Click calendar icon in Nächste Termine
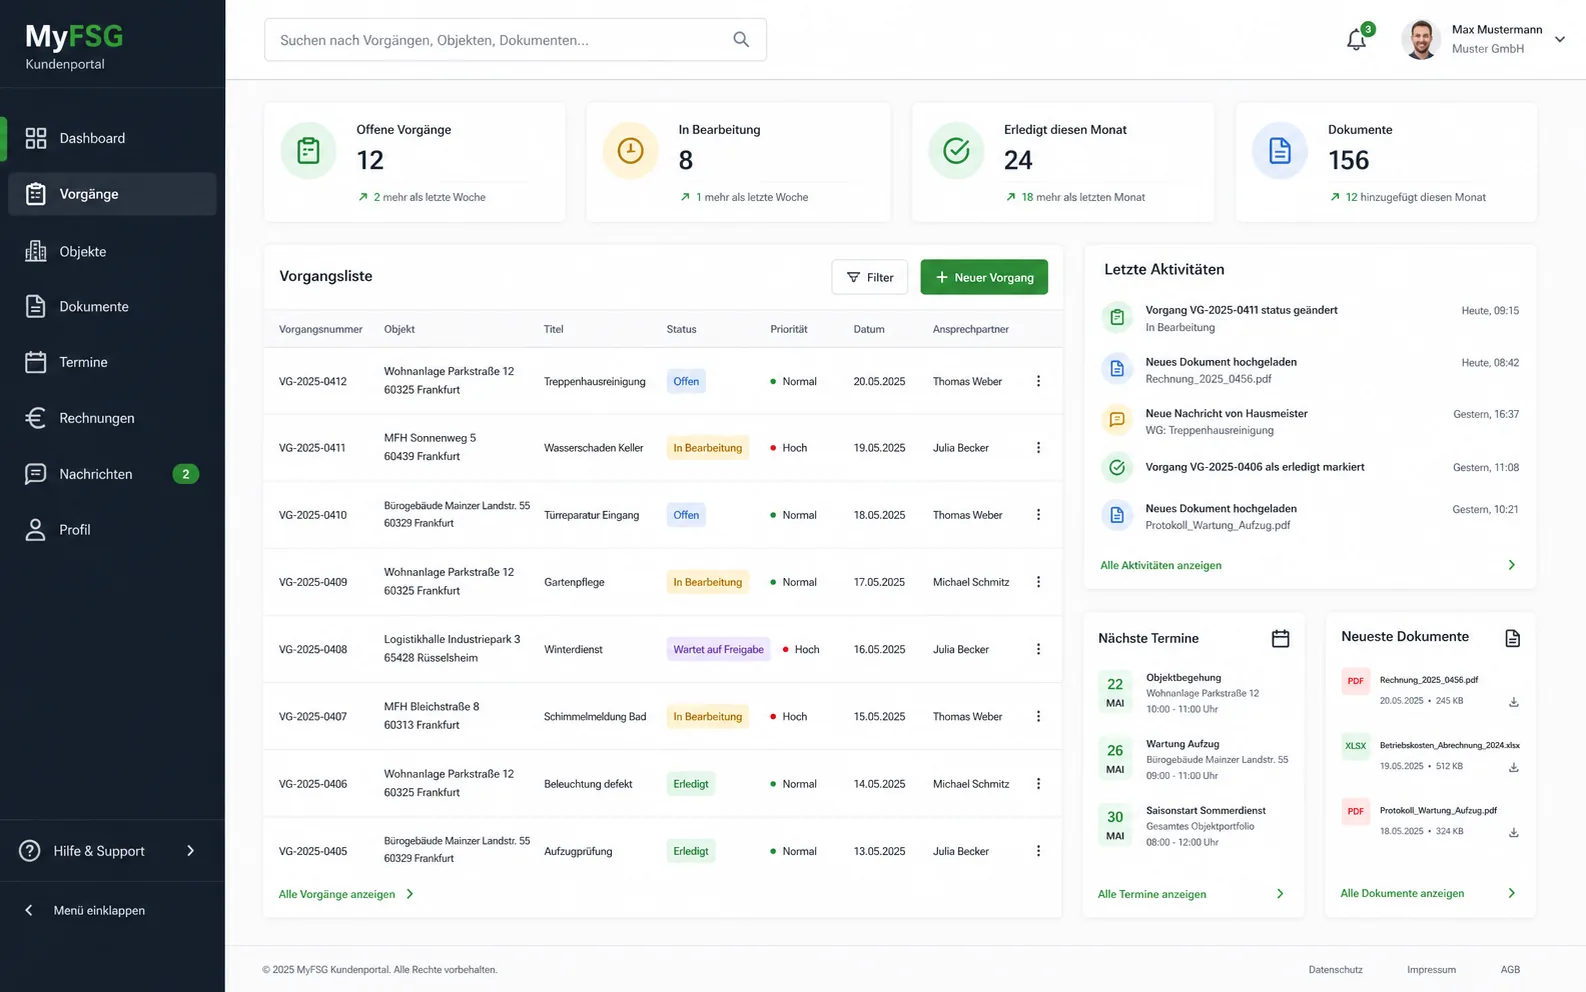This screenshot has height=992, width=1586. [1280, 638]
